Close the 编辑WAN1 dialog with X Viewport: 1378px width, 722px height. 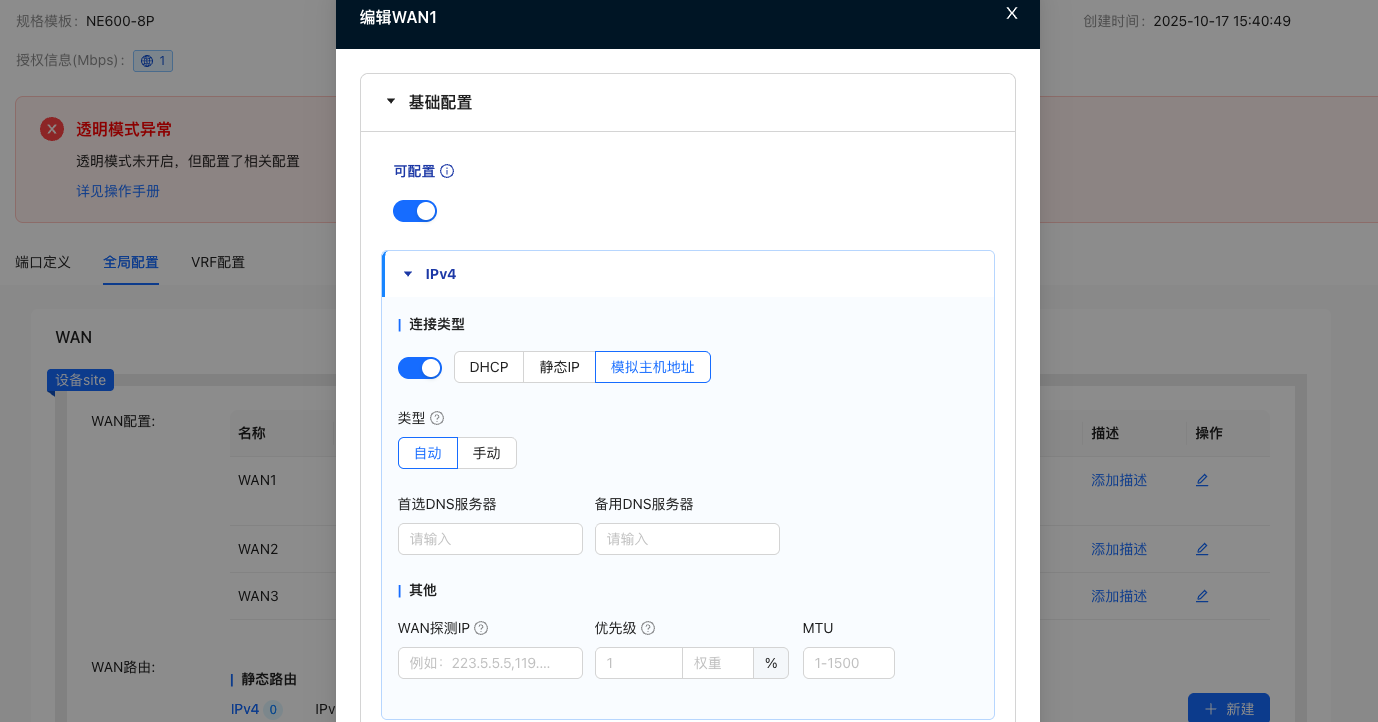[1011, 13]
